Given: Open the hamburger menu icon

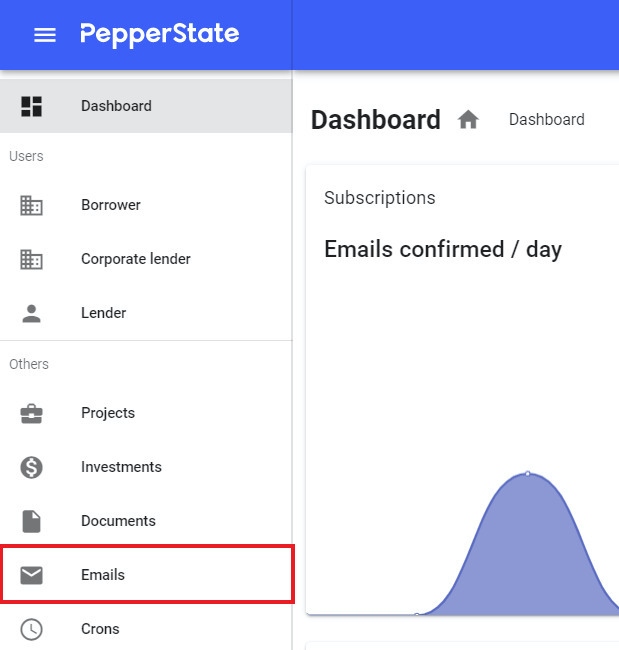Looking at the screenshot, I should [45, 35].
